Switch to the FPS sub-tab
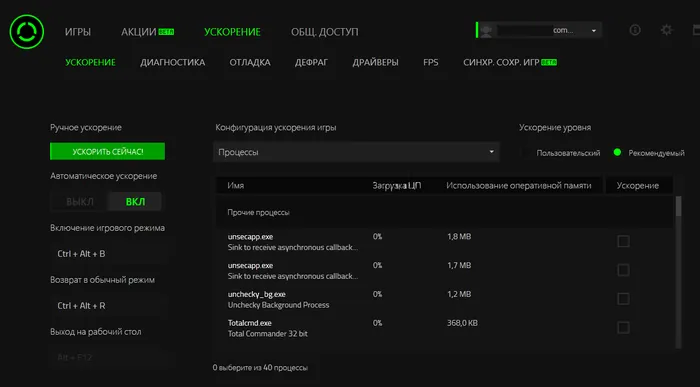Screen dimensions: 700x387 coord(431,62)
